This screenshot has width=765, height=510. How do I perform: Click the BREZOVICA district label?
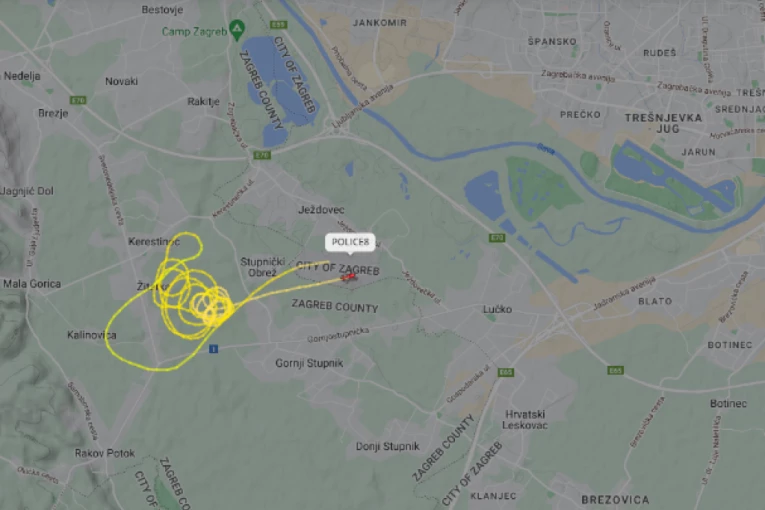click(x=615, y=500)
